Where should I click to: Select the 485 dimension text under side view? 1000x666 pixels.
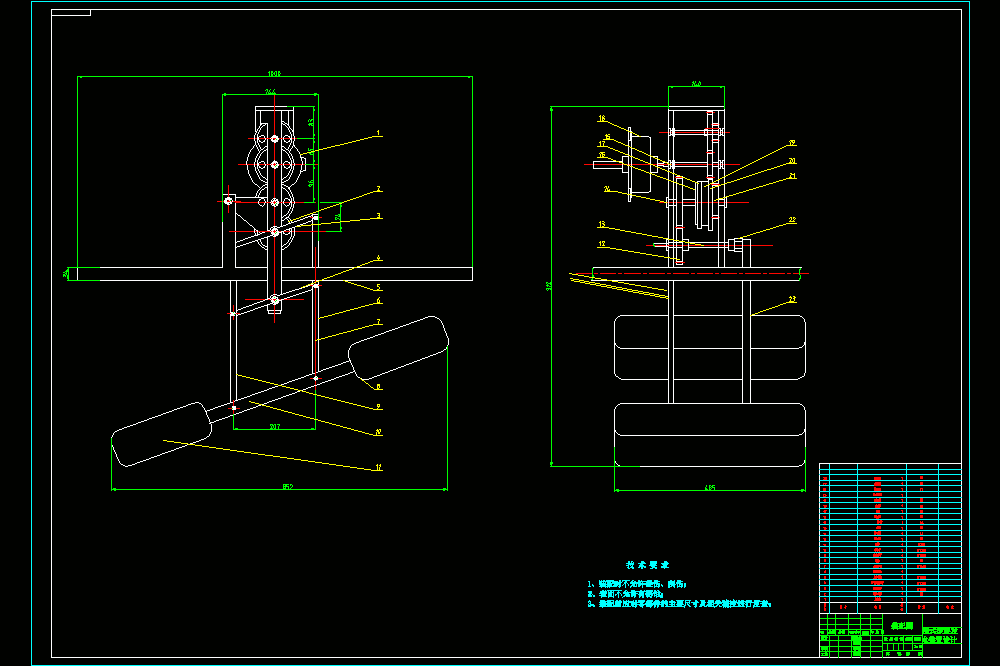(x=710, y=487)
